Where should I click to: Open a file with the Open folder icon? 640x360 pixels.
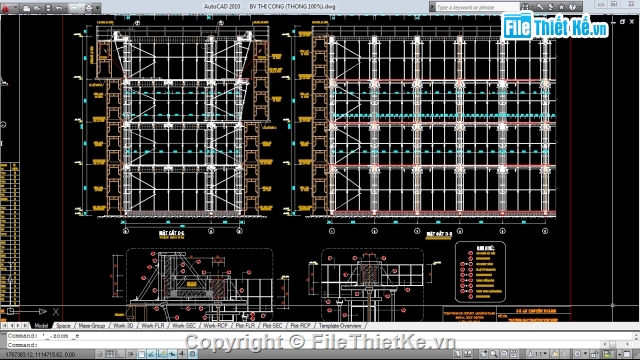click(x=37, y=8)
